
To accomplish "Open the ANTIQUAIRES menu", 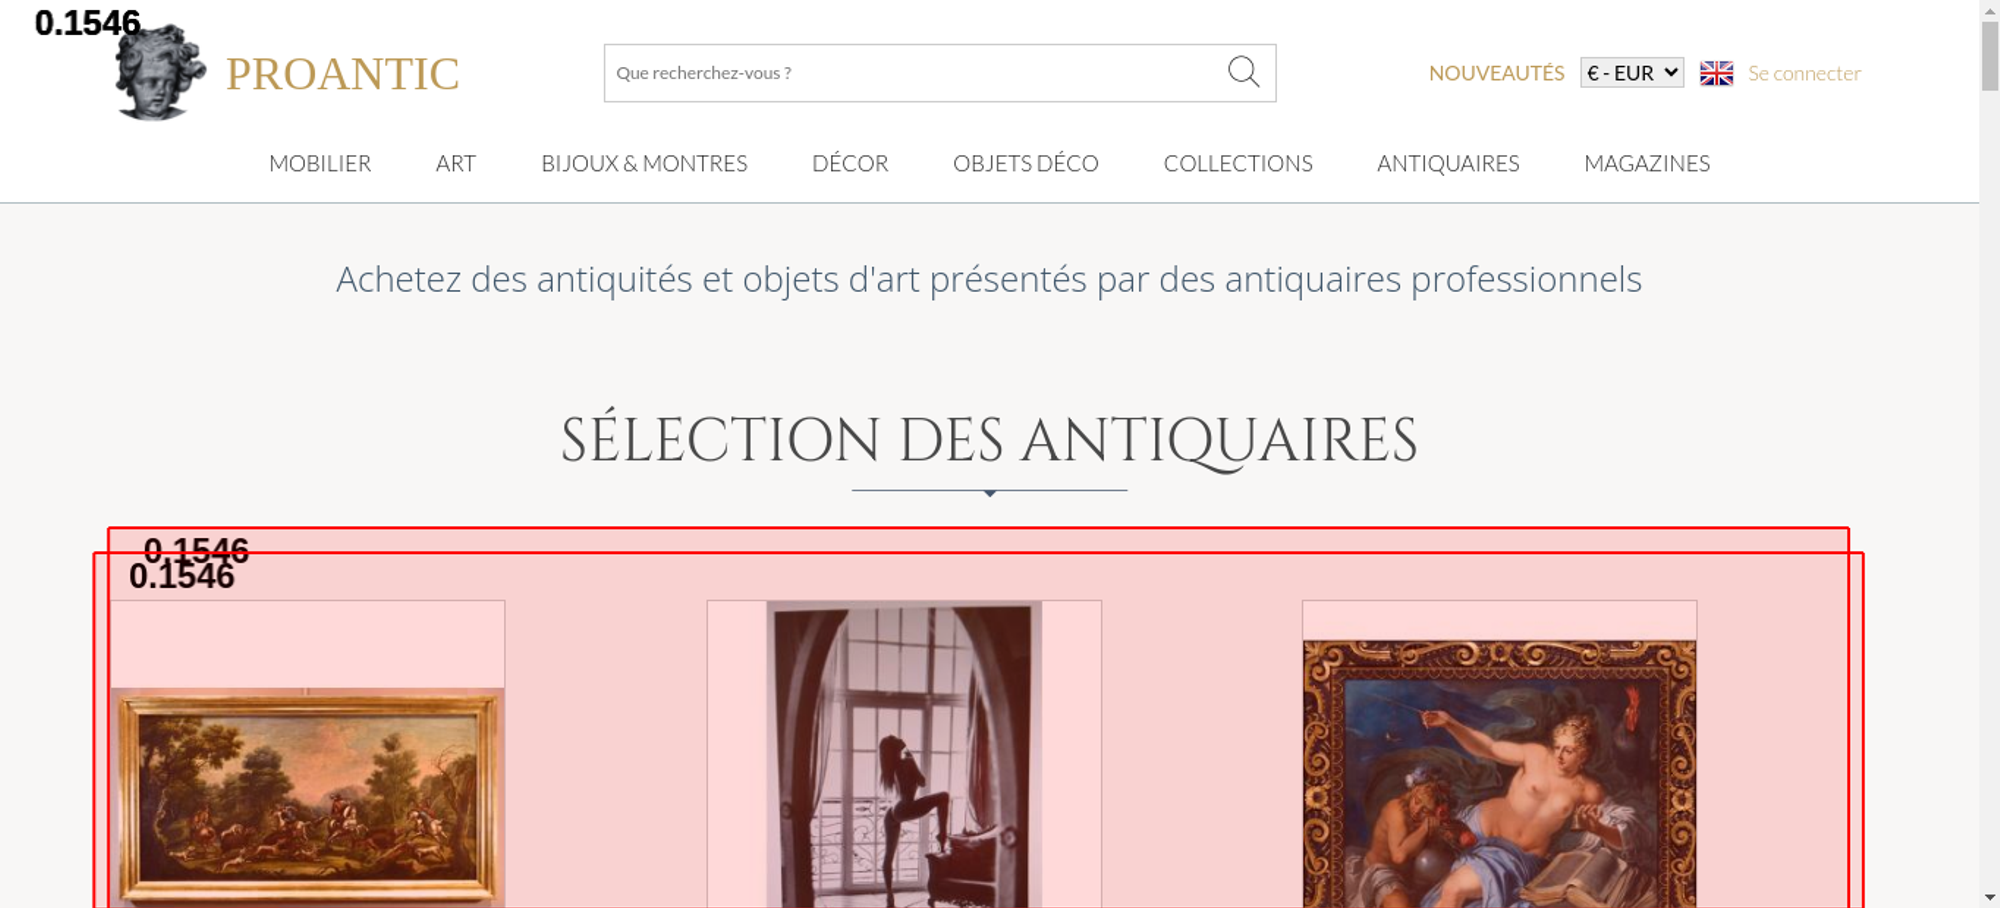I will click(1448, 163).
